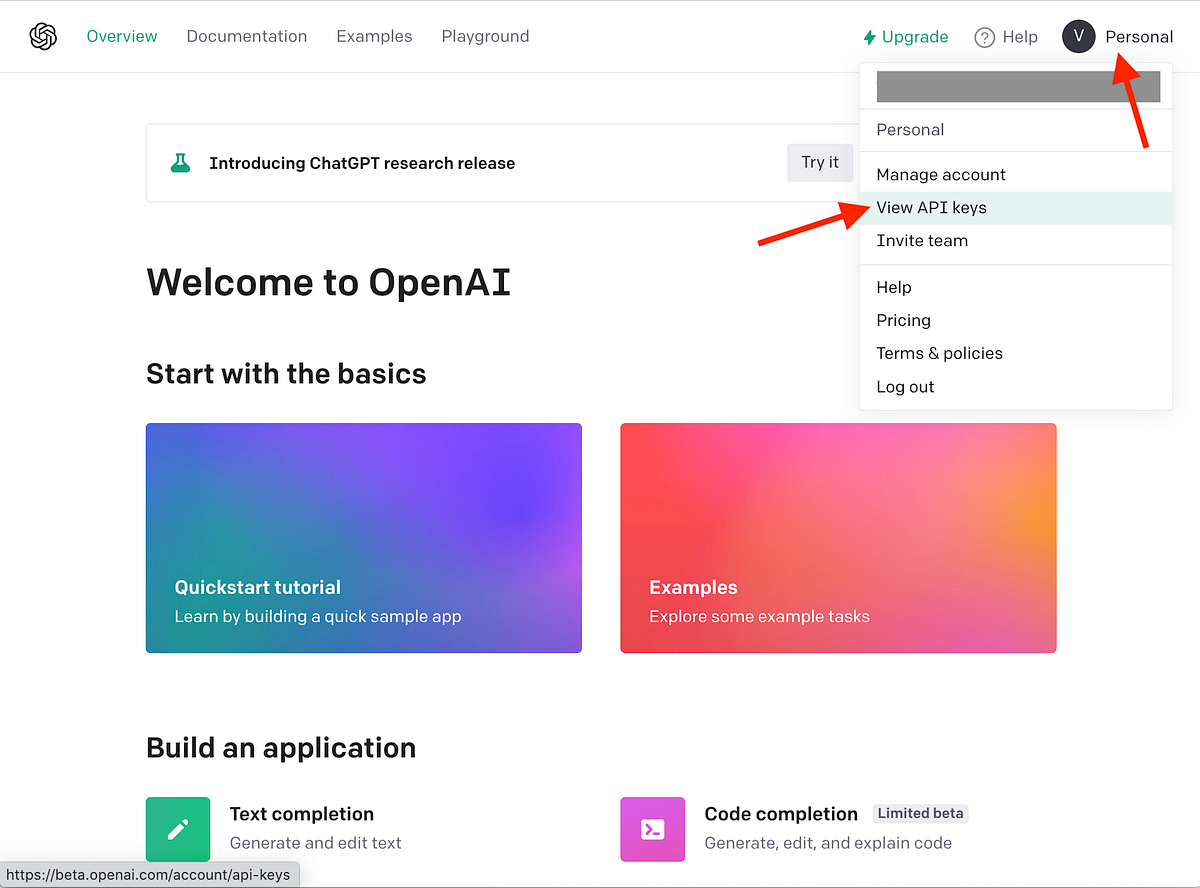Image resolution: width=1200 pixels, height=888 pixels.
Task: Select the green pencil Text completion icon
Action: pos(177,829)
